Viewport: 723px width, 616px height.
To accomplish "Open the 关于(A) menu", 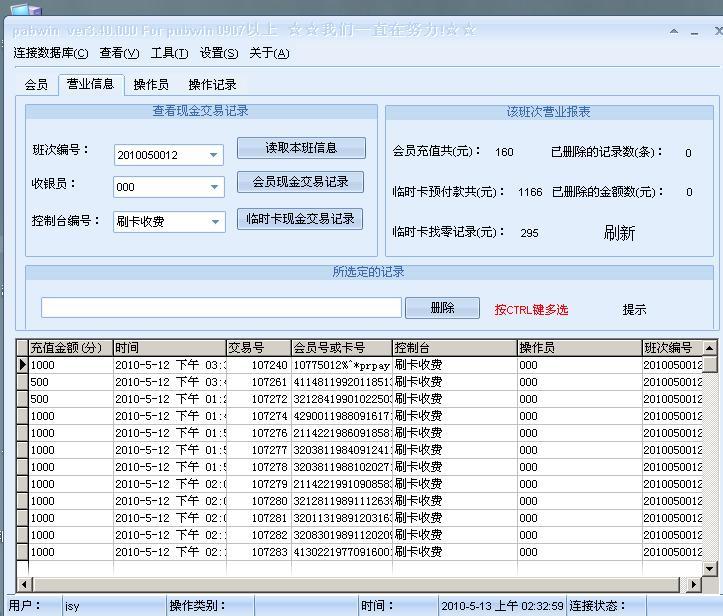I will click(269, 53).
